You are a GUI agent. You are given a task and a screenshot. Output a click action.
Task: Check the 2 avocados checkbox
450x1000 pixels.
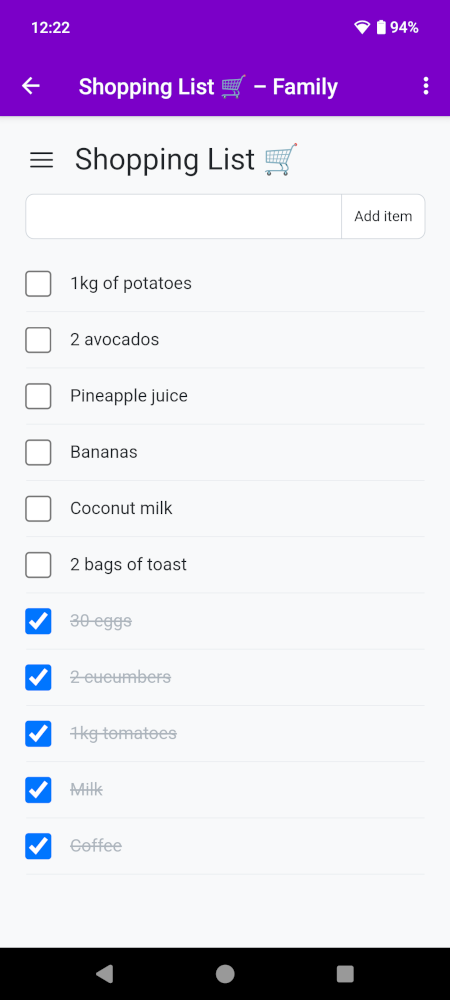pos(38,340)
